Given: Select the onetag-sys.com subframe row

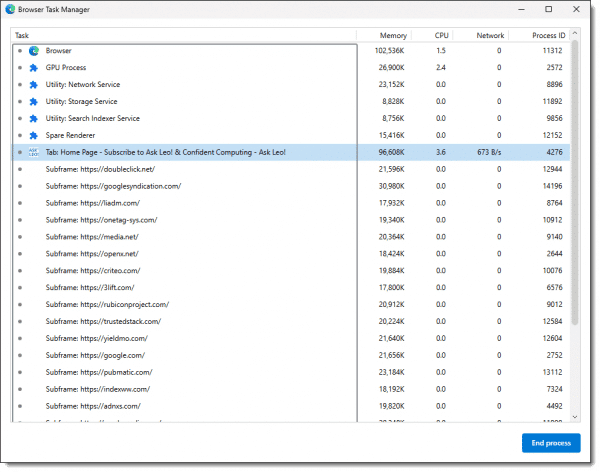Looking at the screenshot, I should point(291,220).
